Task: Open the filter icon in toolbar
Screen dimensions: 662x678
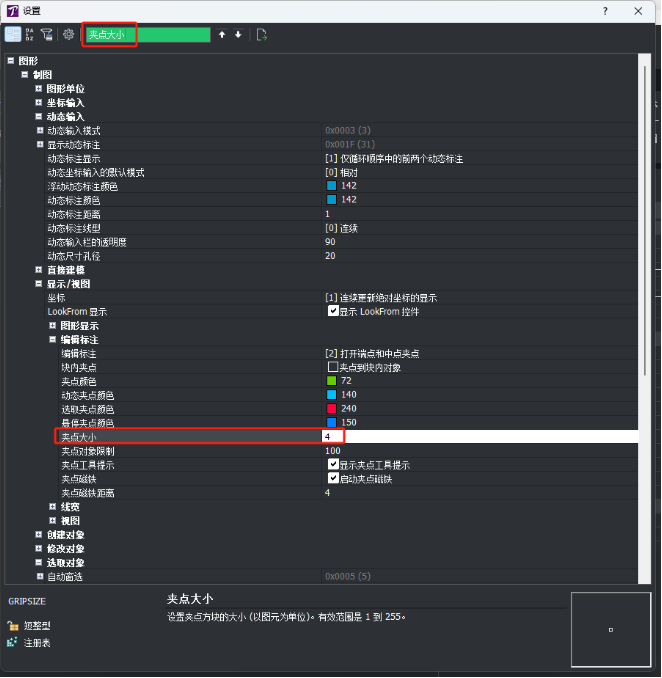Action: 47,34
